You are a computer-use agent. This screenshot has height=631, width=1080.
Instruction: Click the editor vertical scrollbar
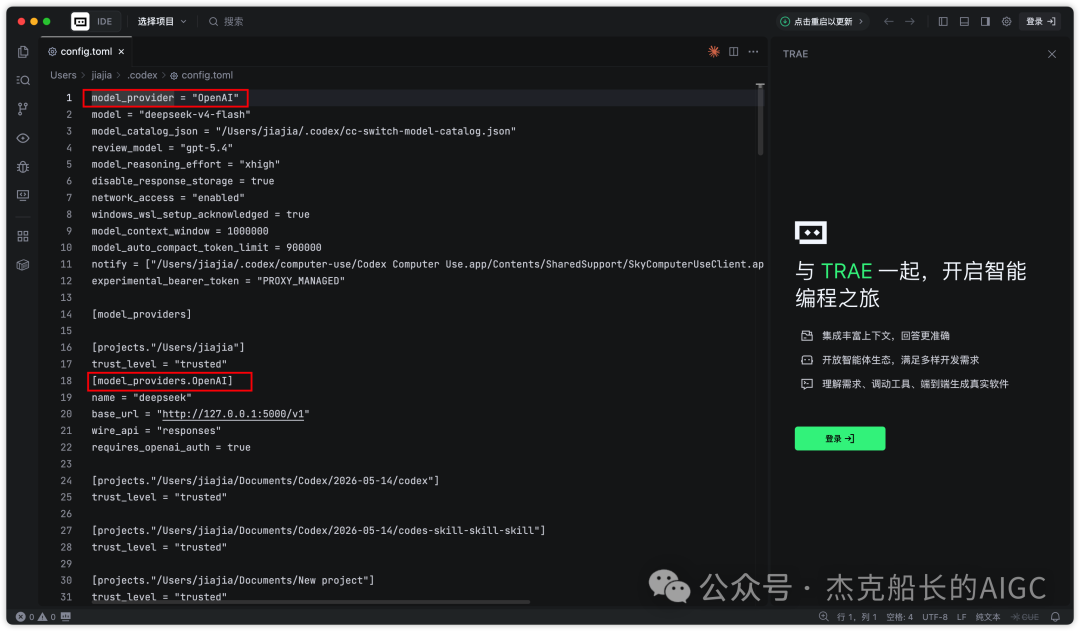pyautogui.click(x=760, y=121)
